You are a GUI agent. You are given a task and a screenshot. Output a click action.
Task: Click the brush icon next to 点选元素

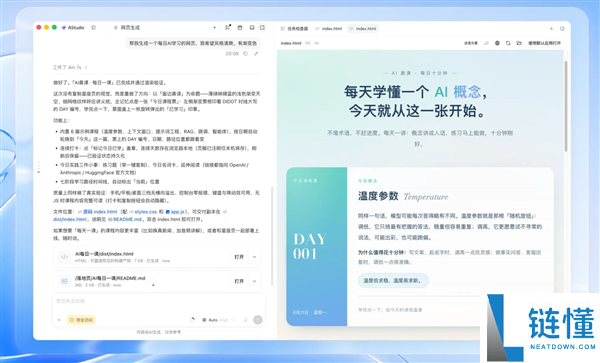click(x=486, y=43)
